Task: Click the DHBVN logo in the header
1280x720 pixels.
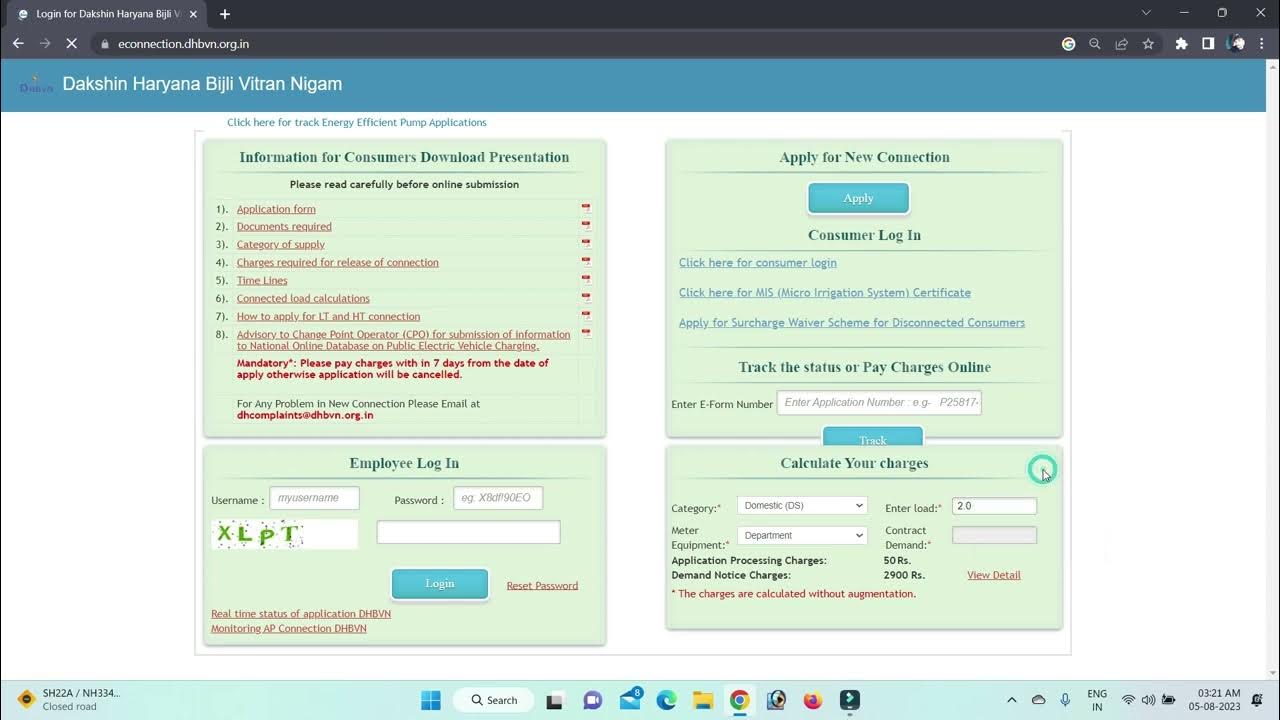Action: point(36,84)
